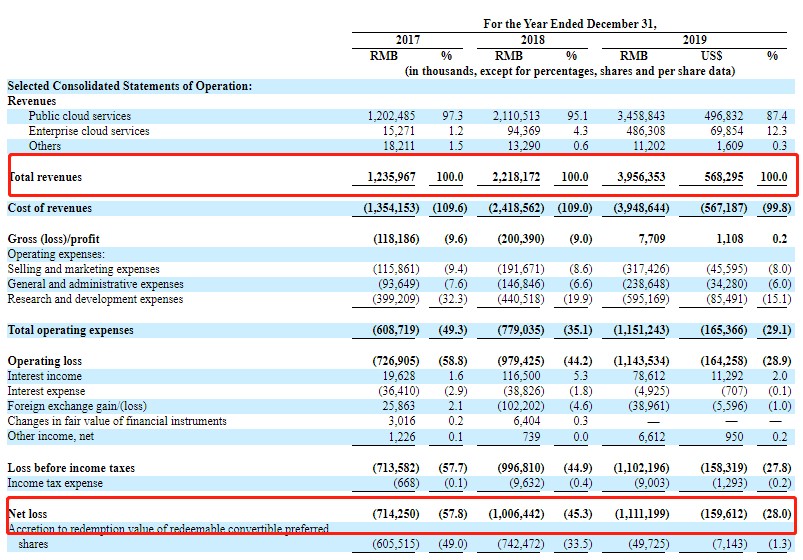Screen dimensions: 803x560
Task: Click Loss before income taxes label
Action: pyautogui.click(x=71, y=468)
